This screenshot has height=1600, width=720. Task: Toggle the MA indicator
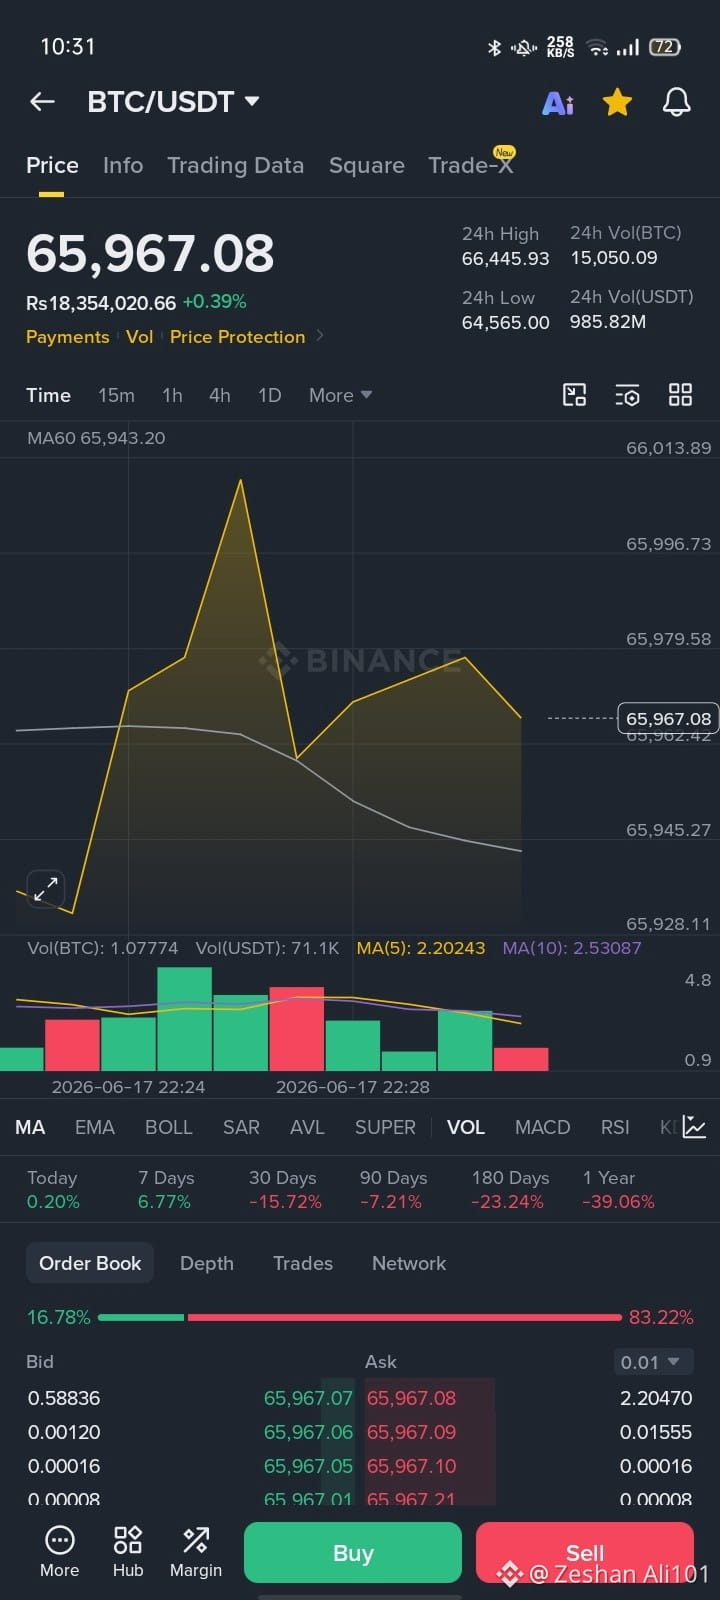pos(30,1127)
